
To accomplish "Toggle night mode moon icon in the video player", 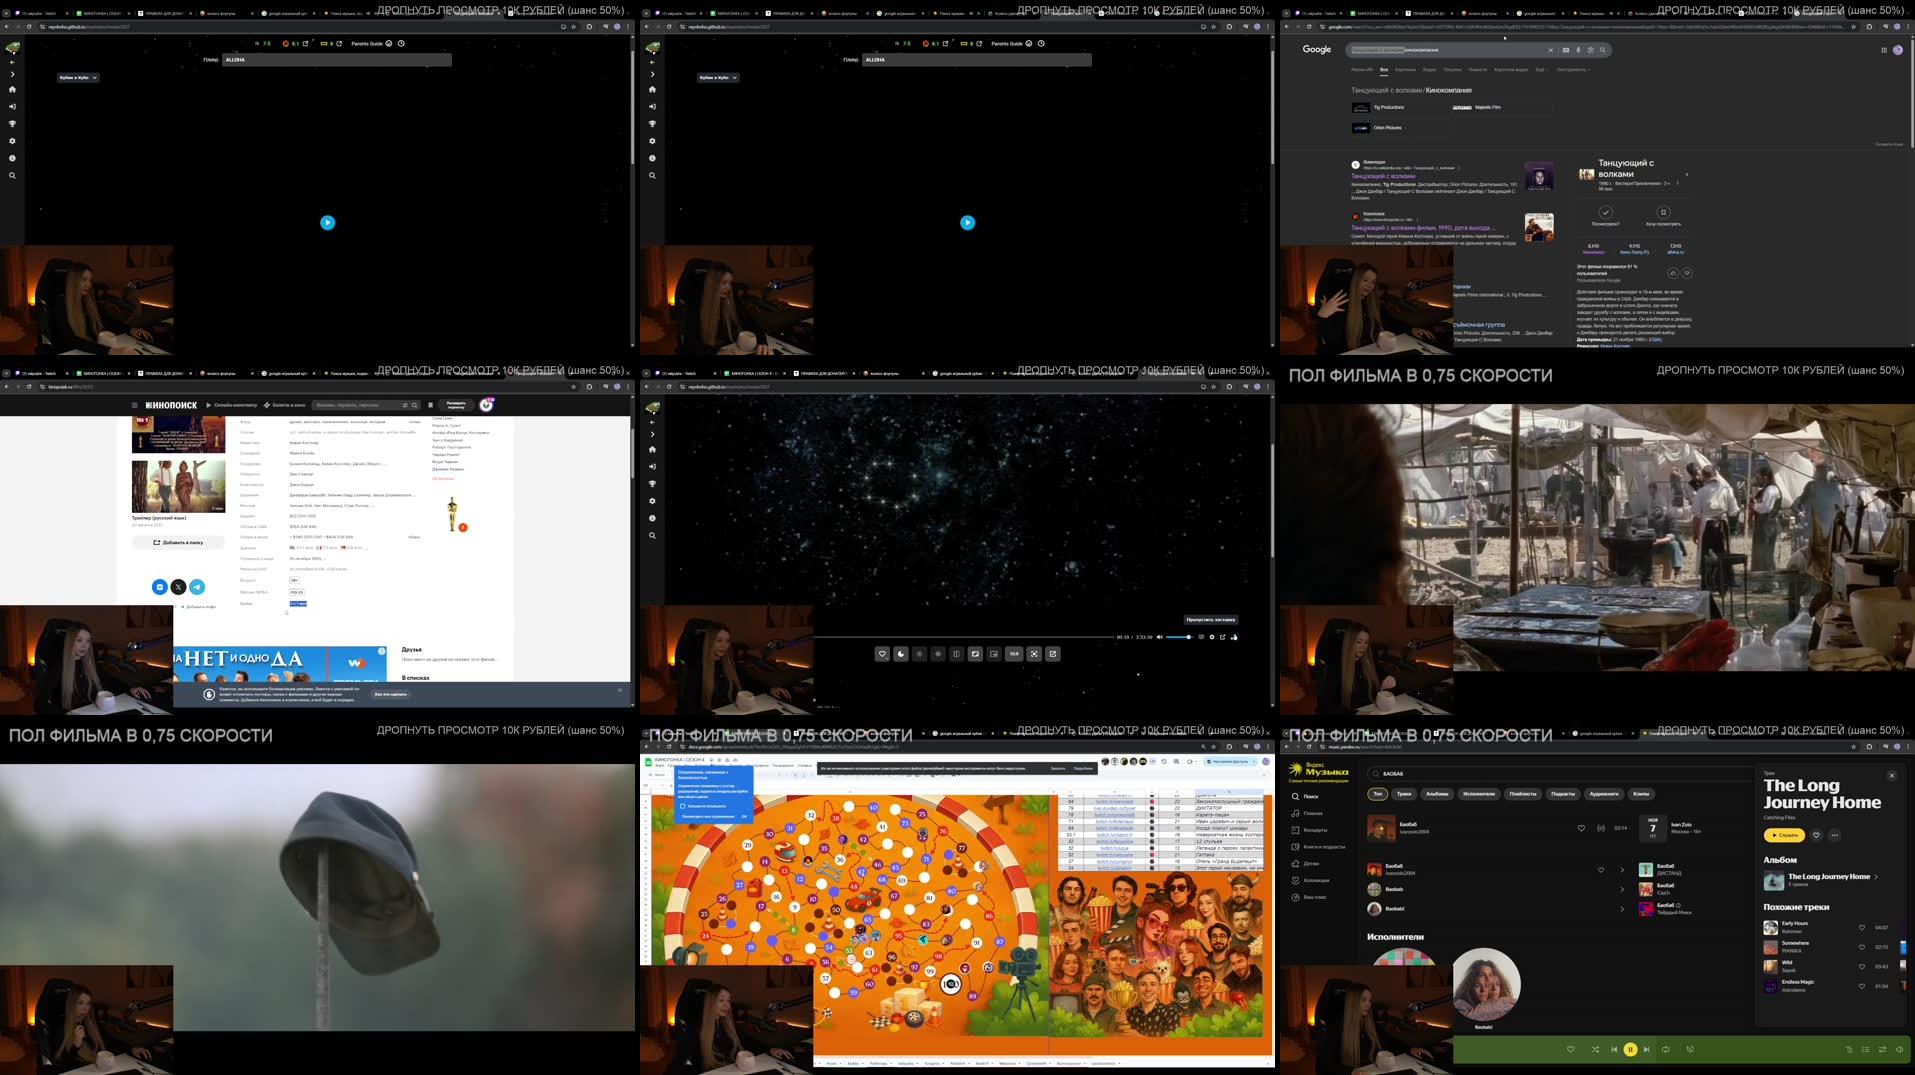I will pyautogui.click(x=900, y=654).
